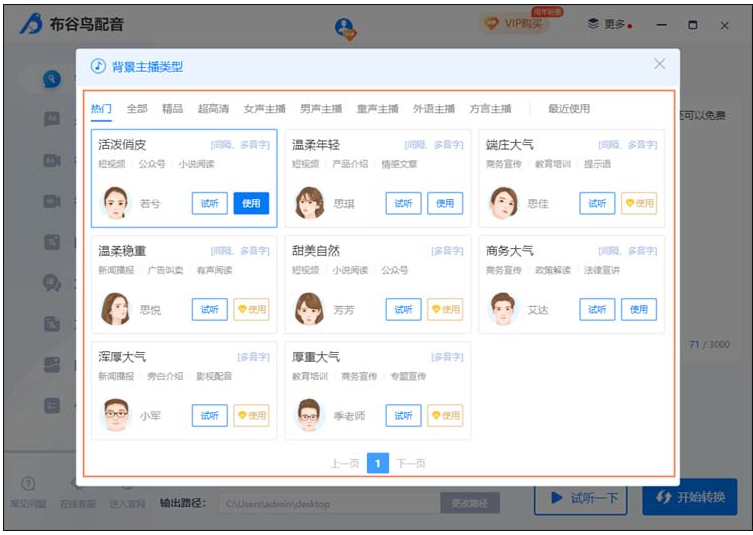Select the 小军 male anchor avatar

(x=116, y=415)
